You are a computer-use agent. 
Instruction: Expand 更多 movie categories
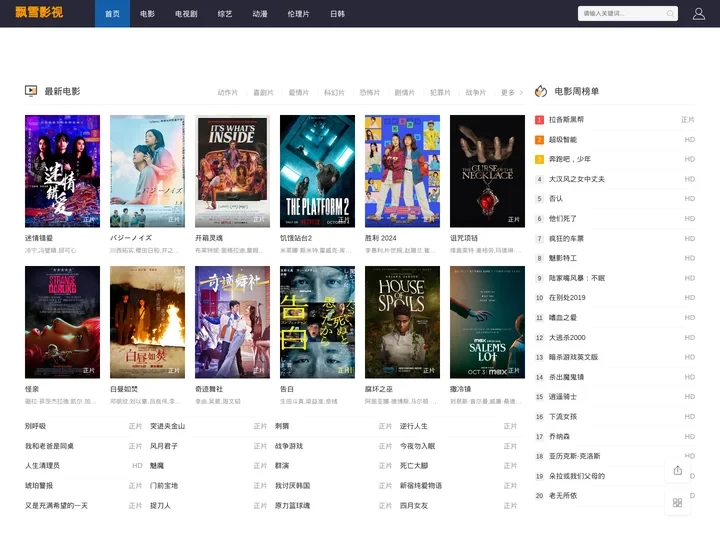click(x=512, y=92)
